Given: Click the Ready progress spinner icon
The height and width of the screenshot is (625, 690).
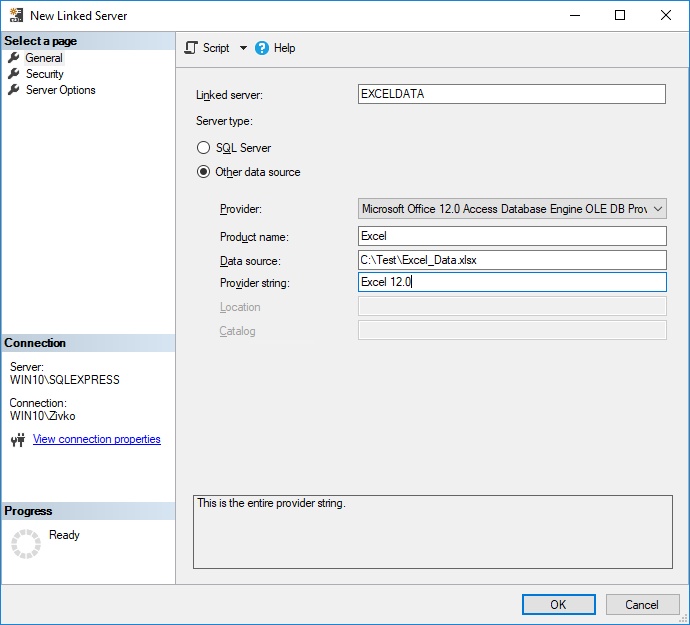Looking at the screenshot, I should click(25, 544).
